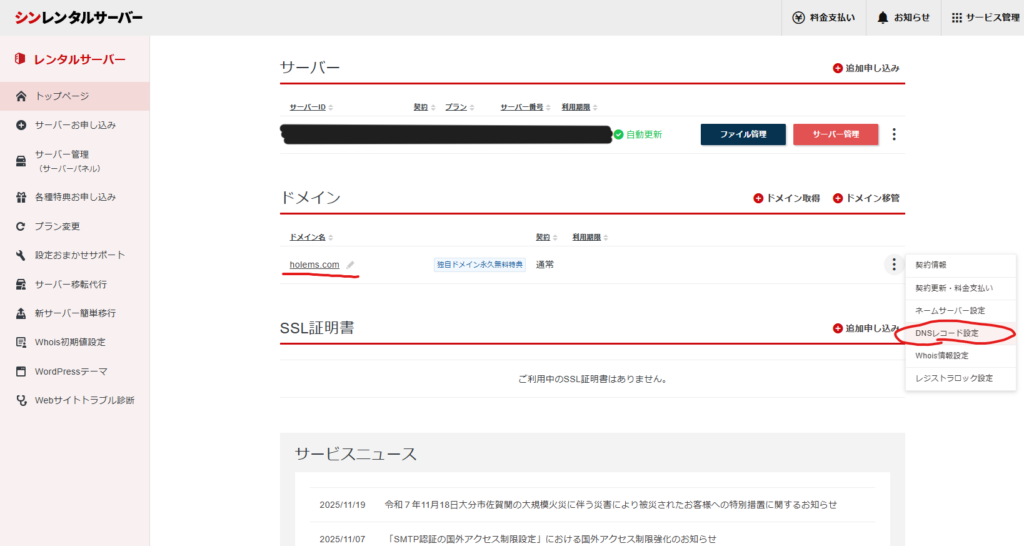Click the pencil edit icon beside holems.com
1024x546 pixels.
point(350,265)
